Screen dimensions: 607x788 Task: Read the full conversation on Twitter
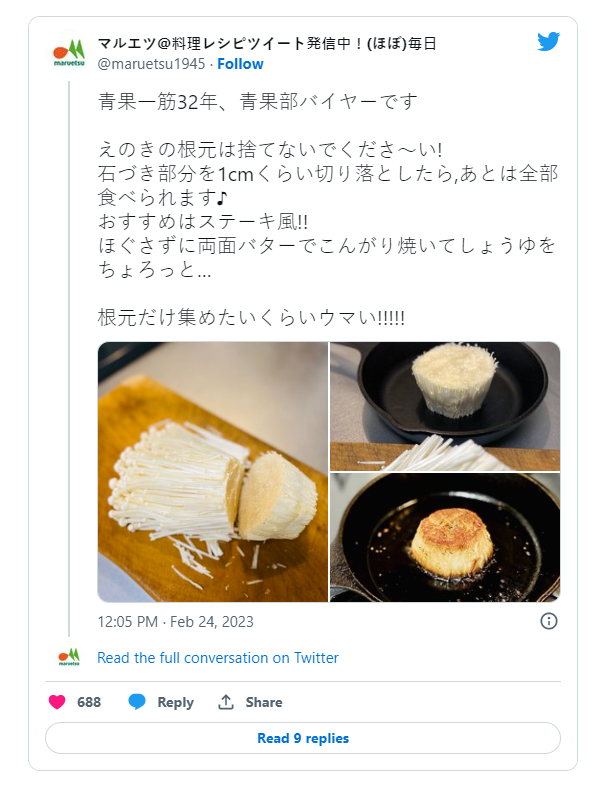(x=218, y=658)
